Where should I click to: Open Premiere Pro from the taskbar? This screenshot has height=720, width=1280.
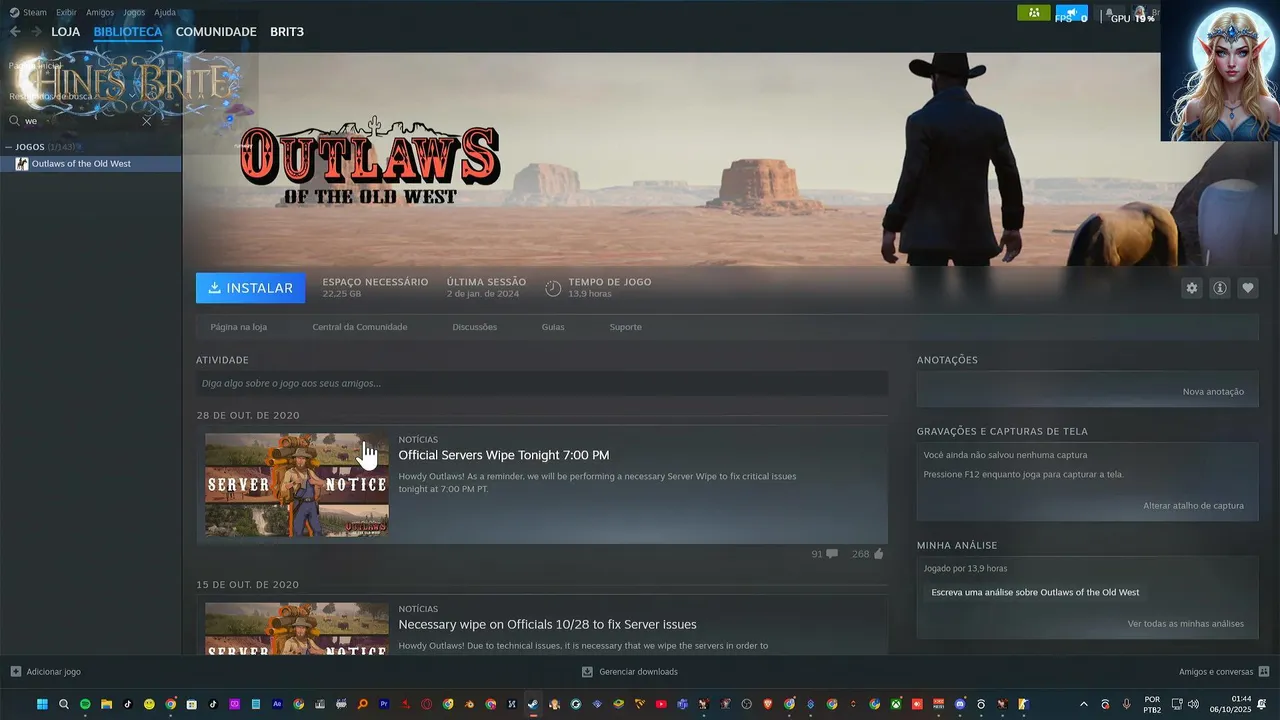384,704
